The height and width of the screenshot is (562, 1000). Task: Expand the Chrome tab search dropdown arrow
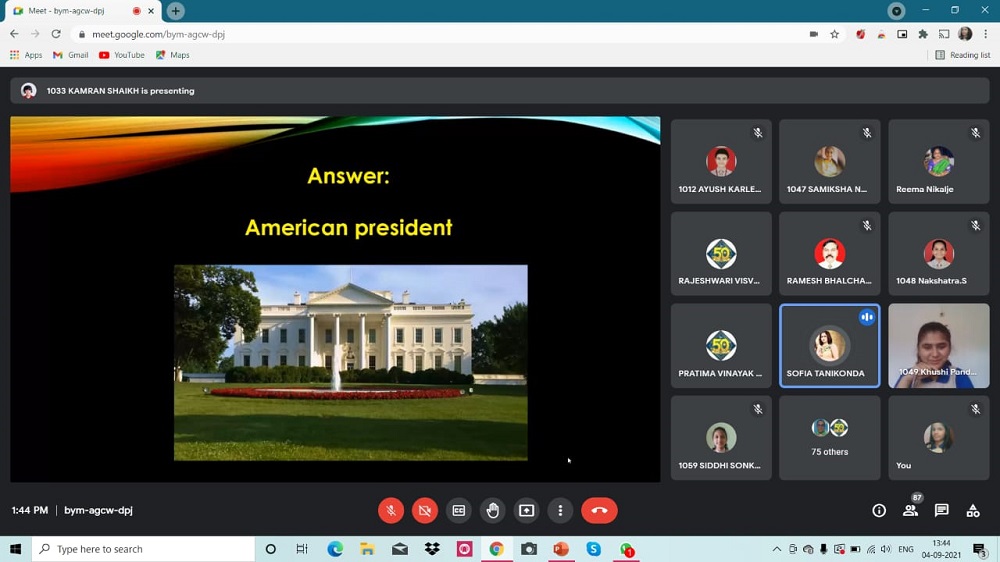pyautogui.click(x=897, y=11)
